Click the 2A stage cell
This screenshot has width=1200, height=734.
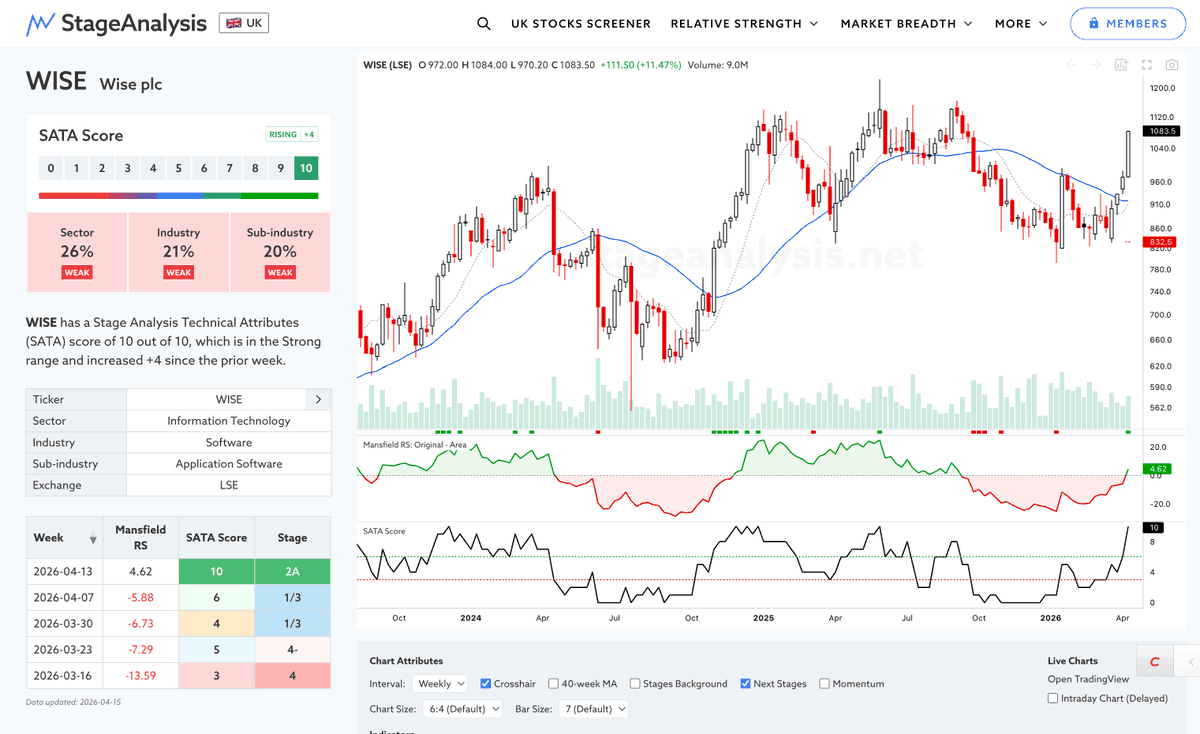(292, 572)
